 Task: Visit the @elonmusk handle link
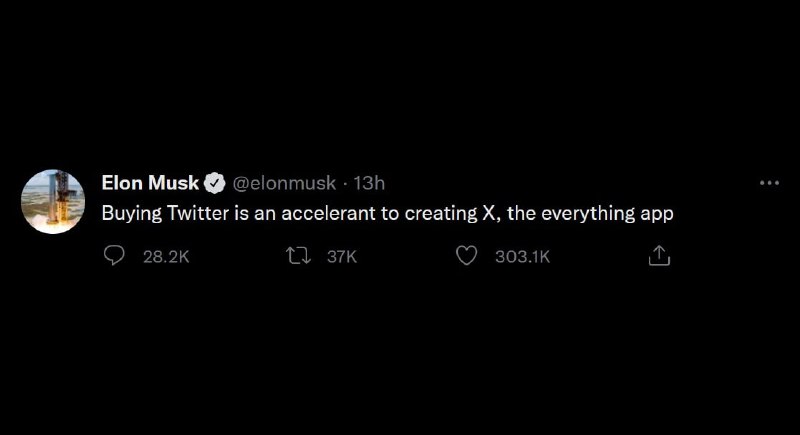(x=284, y=183)
